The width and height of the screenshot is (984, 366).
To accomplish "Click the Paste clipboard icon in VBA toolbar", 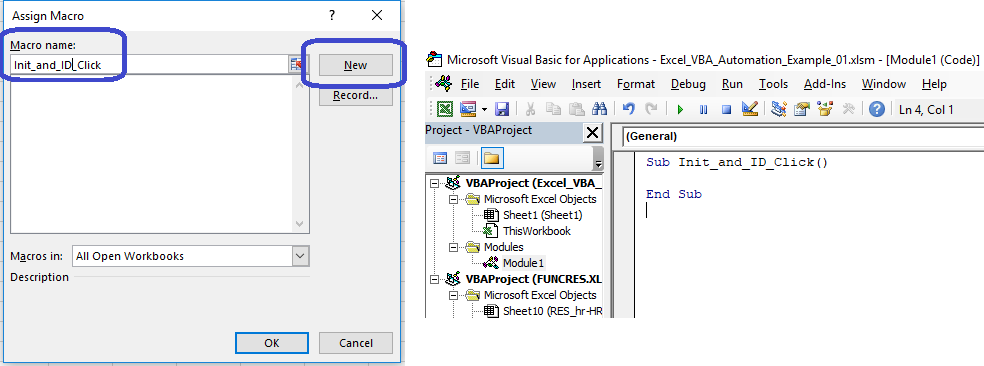I will 576,109.
